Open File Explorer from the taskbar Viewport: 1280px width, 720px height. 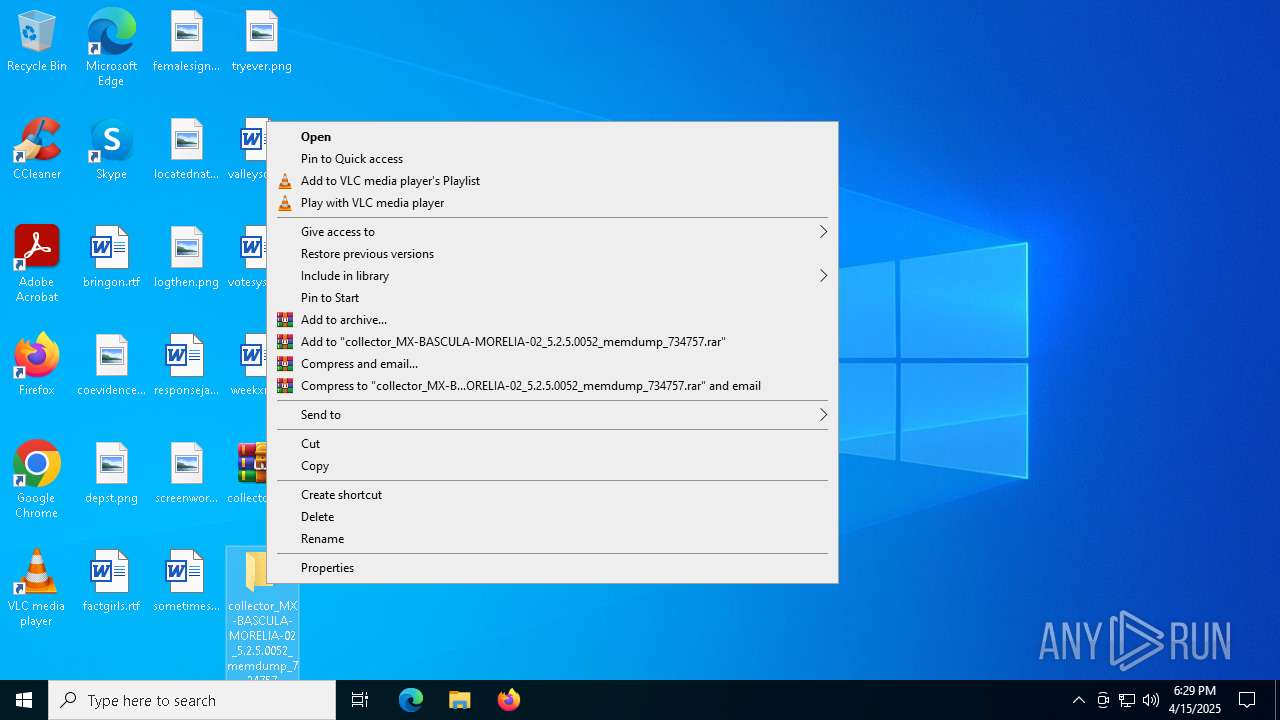point(460,700)
